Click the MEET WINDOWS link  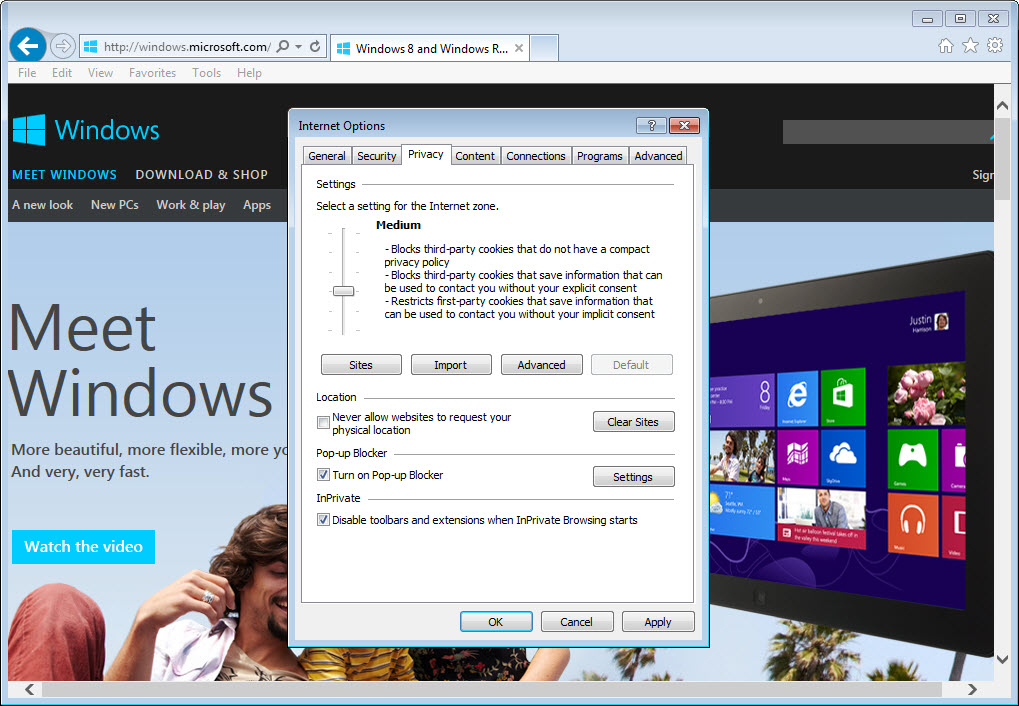(64, 174)
